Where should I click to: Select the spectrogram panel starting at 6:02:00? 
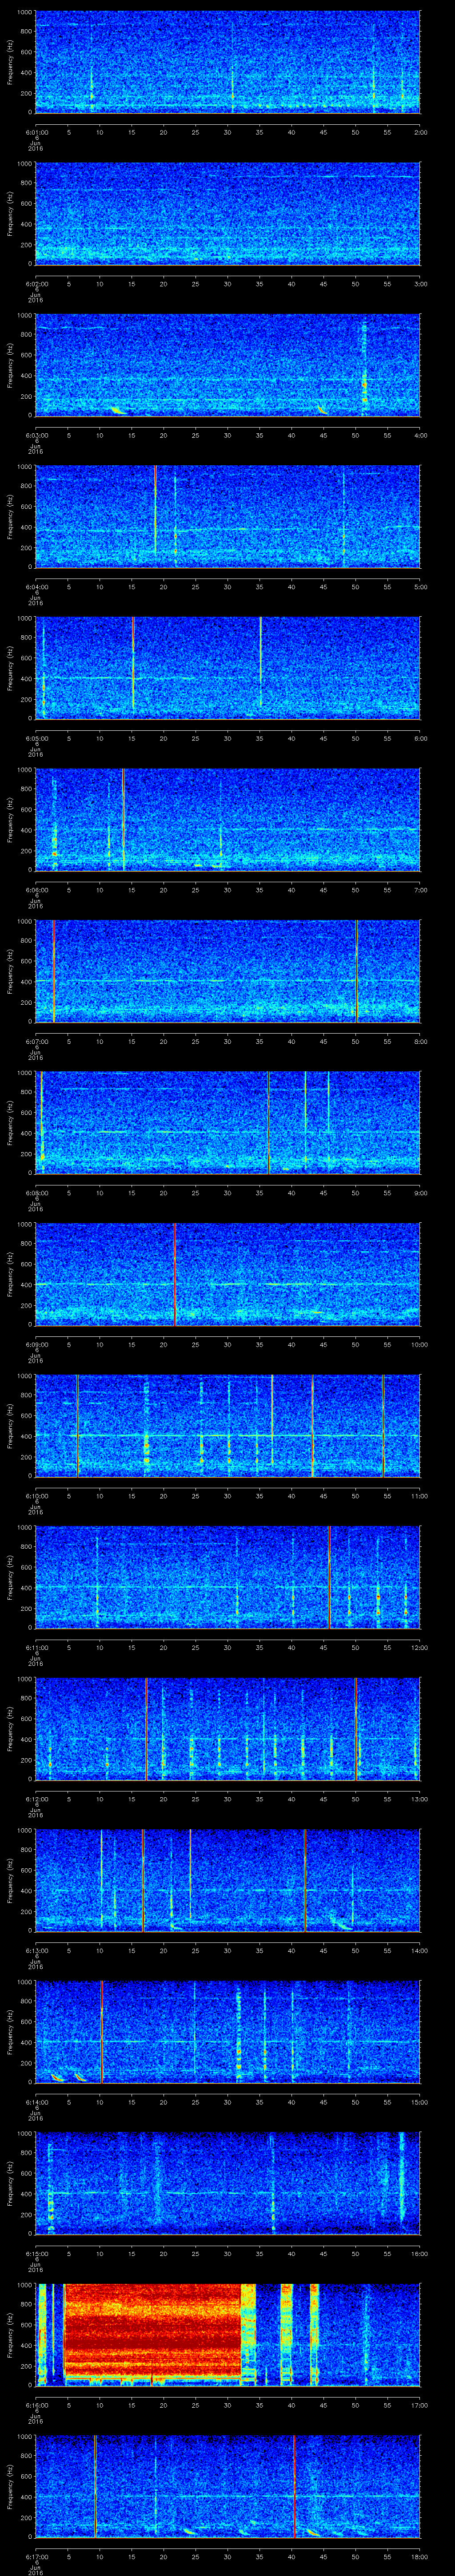click(x=228, y=213)
